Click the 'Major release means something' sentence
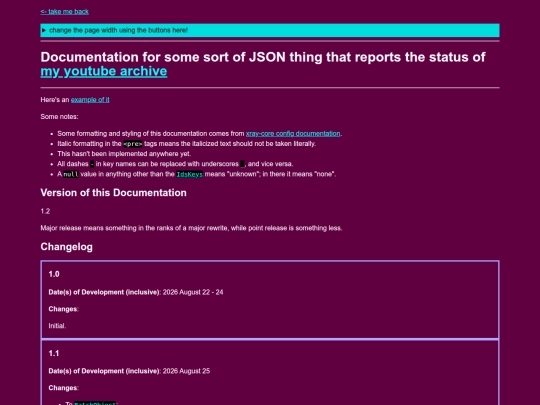The height and width of the screenshot is (405, 540). coord(191,228)
